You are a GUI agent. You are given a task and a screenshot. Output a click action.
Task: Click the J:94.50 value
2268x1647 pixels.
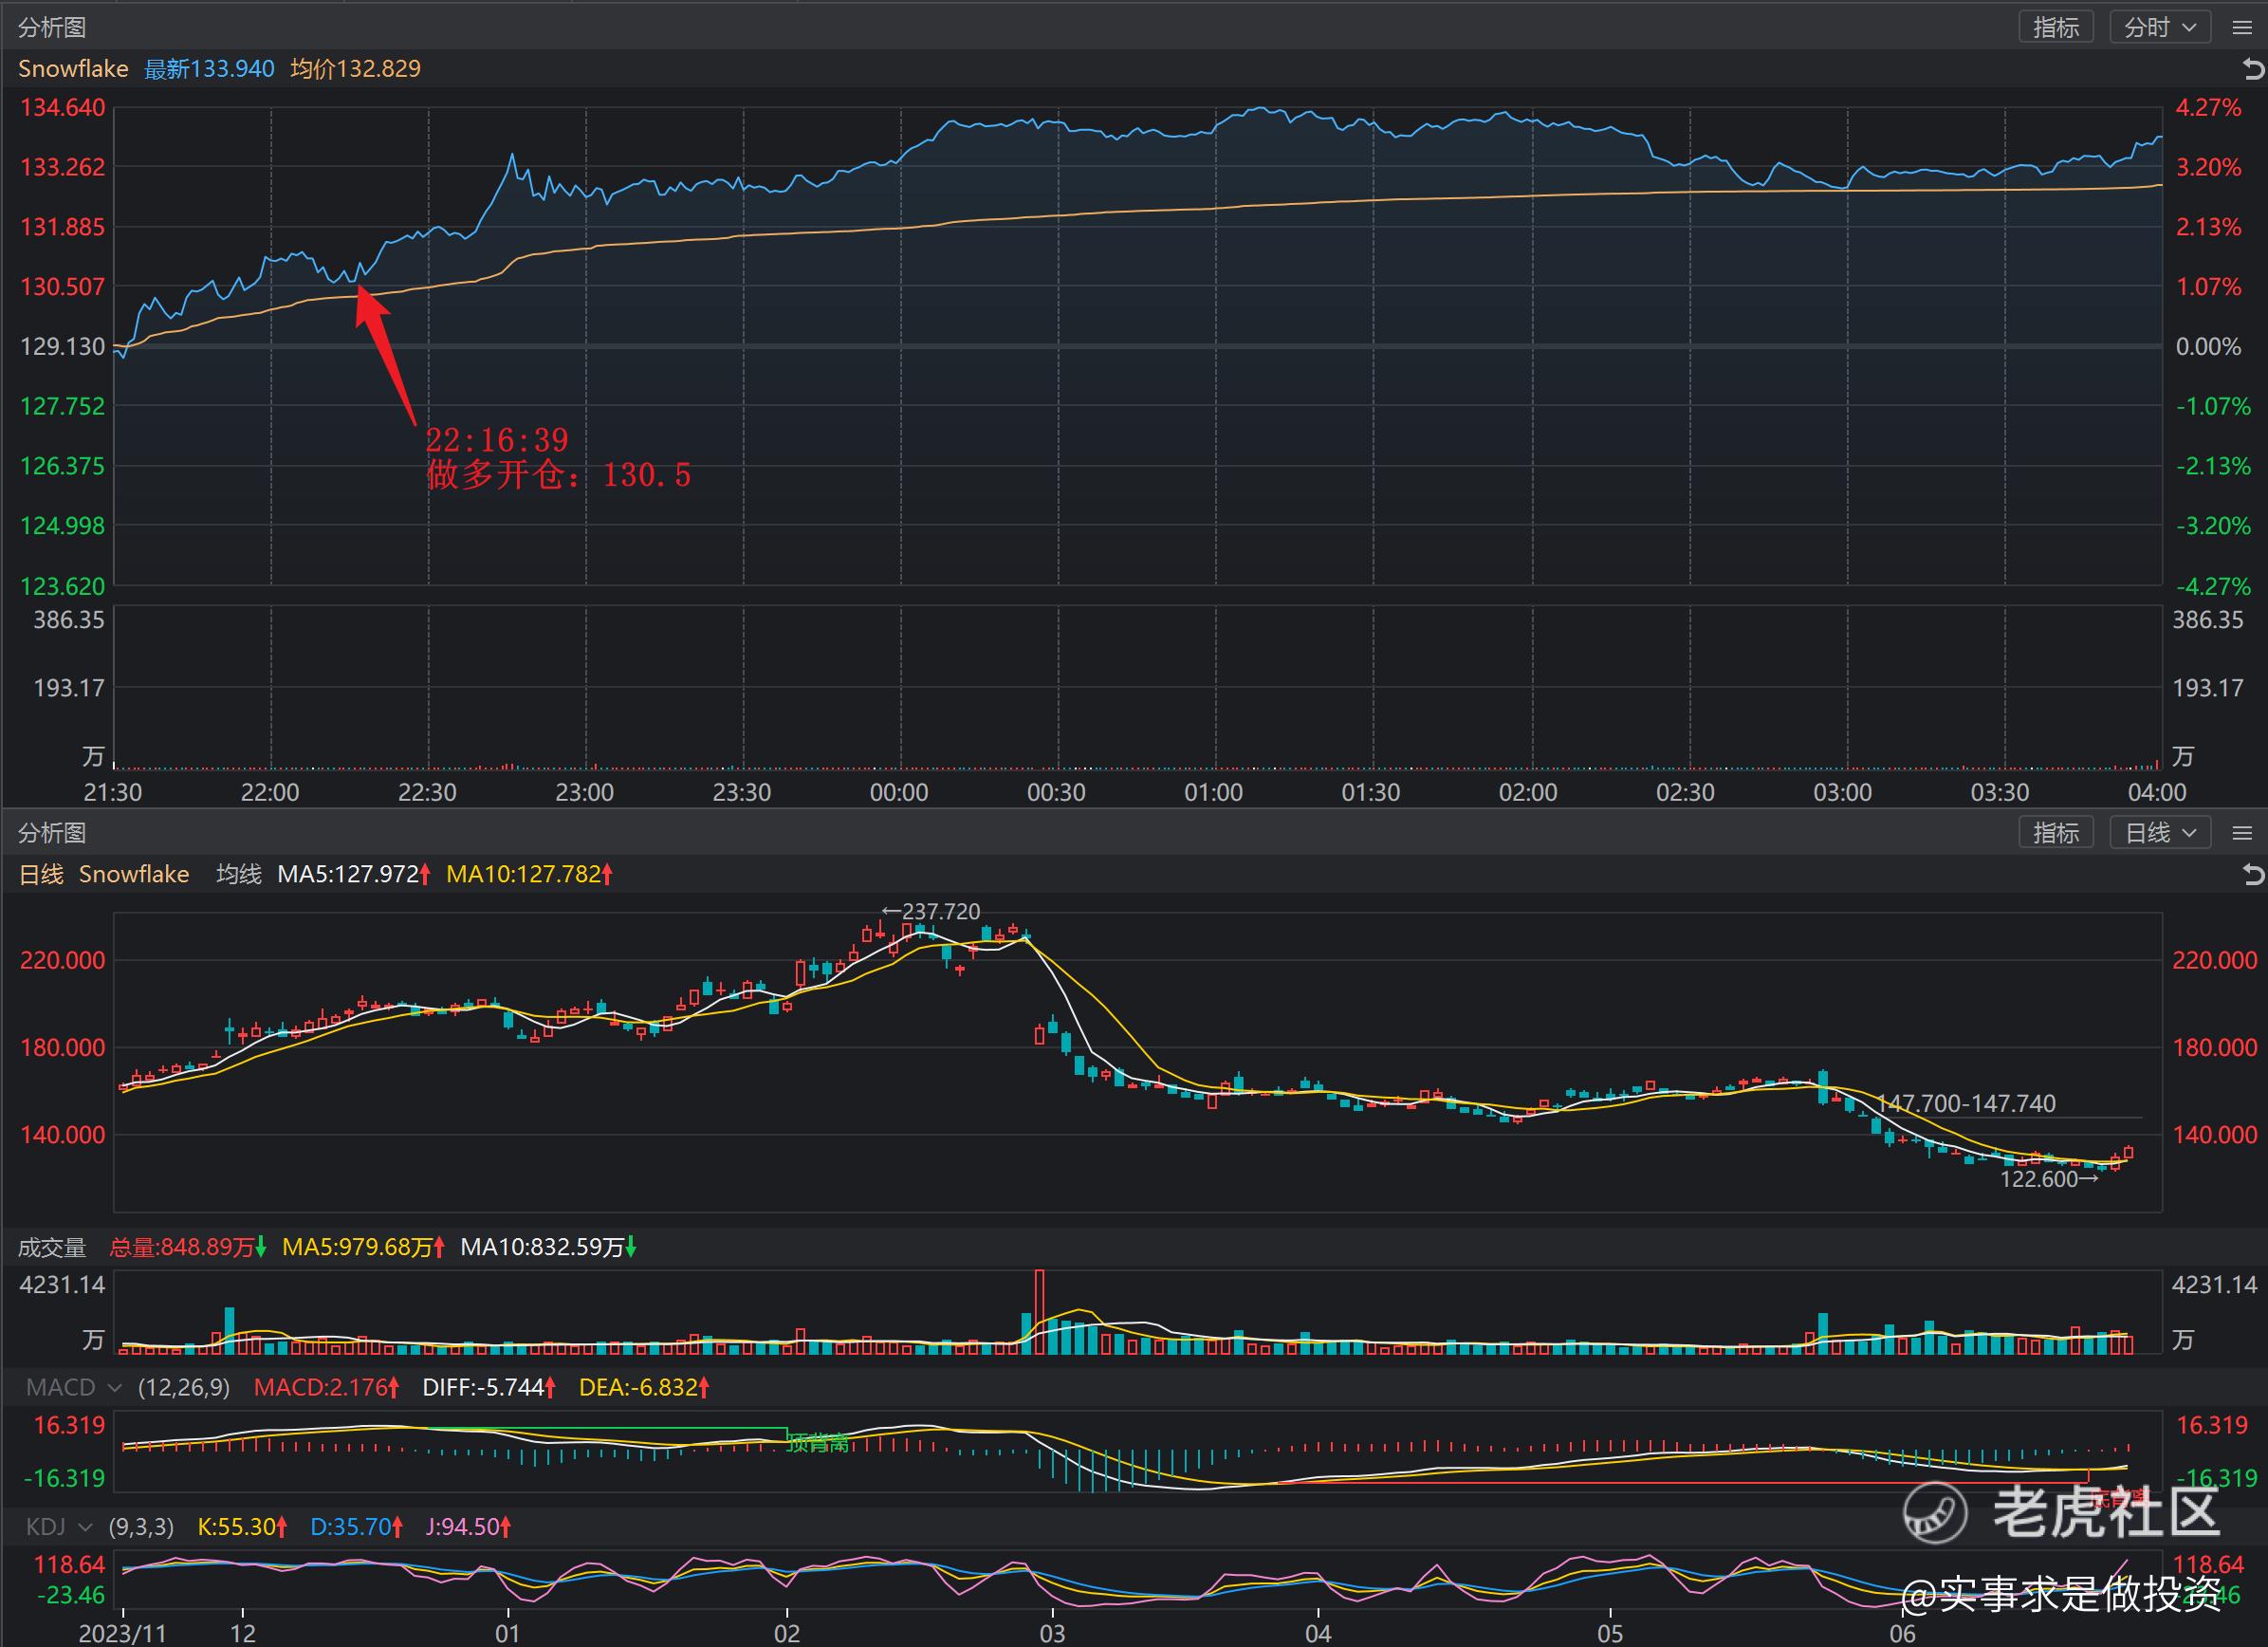coord(469,1527)
